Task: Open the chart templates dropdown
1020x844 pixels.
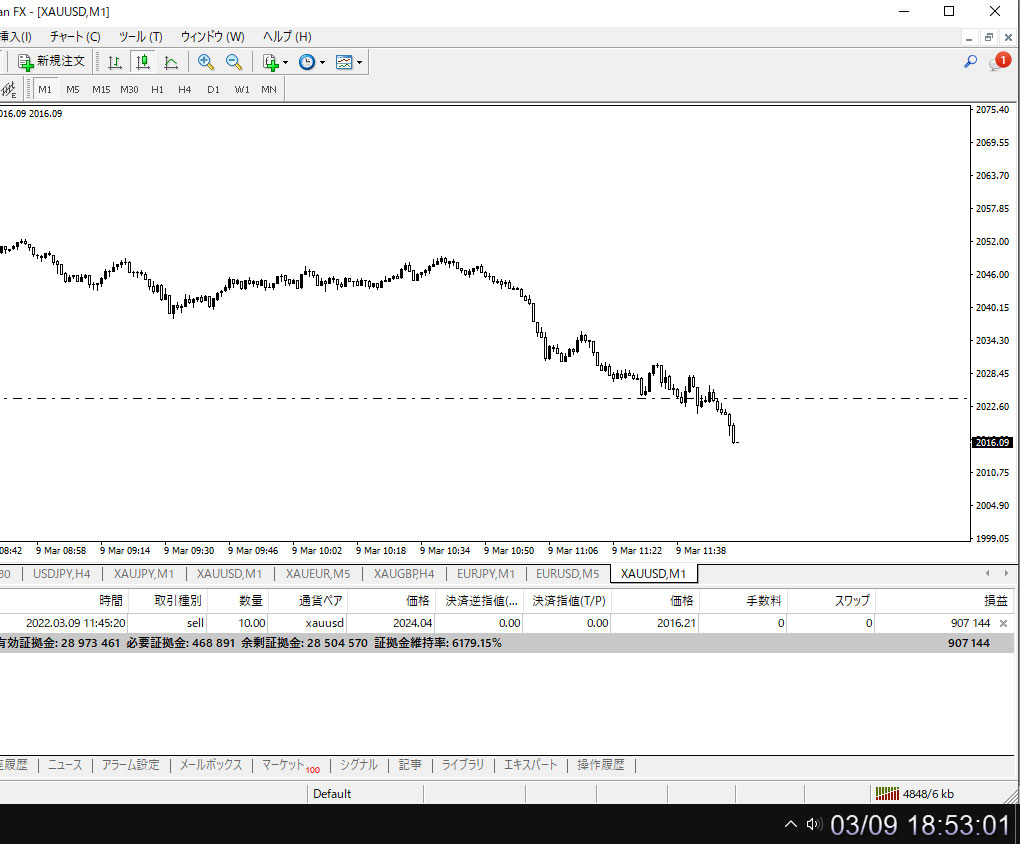Action: pyautogui.click(x=349, y=62)
